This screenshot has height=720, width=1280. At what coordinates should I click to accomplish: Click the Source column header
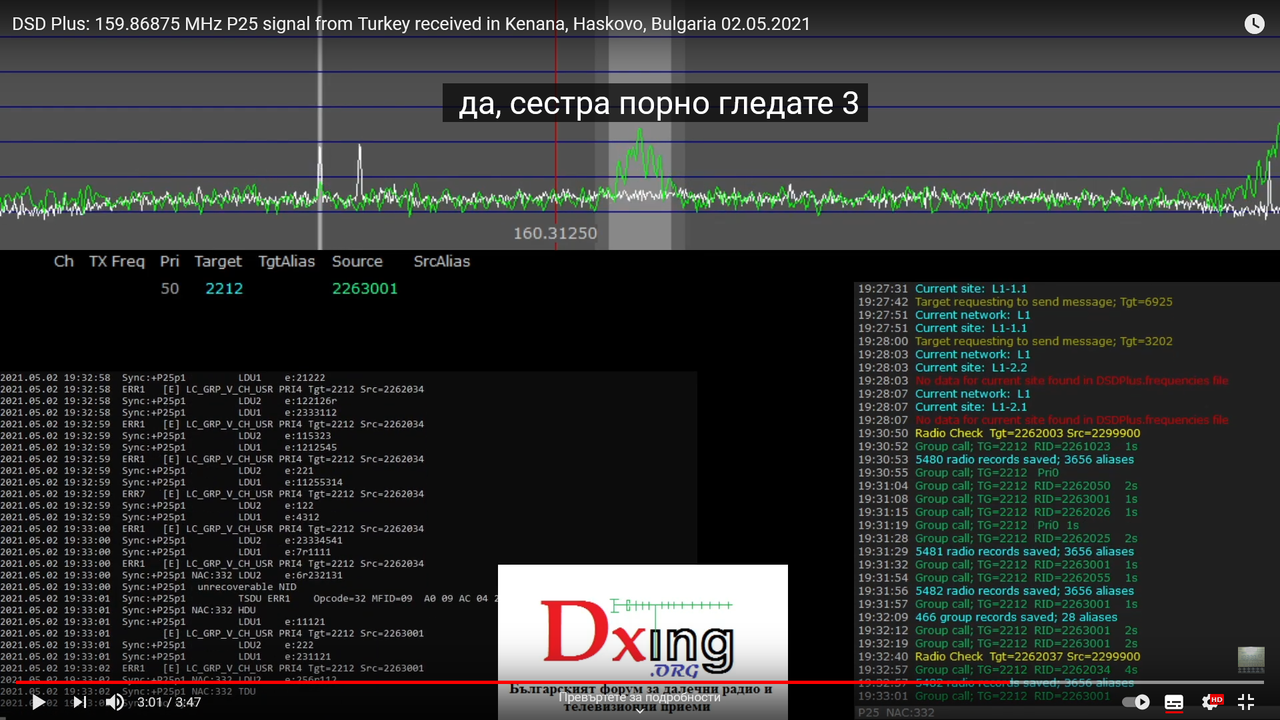pyautogui.click(x=357, y=261)
